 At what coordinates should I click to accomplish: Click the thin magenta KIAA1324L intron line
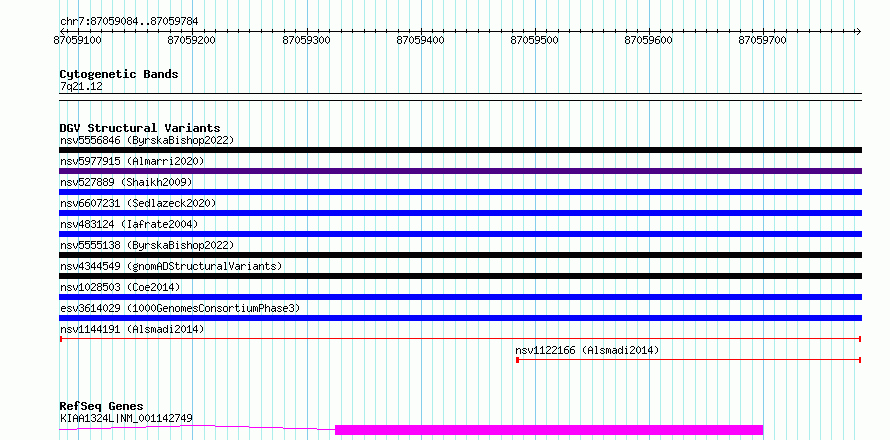pos(197,428)
